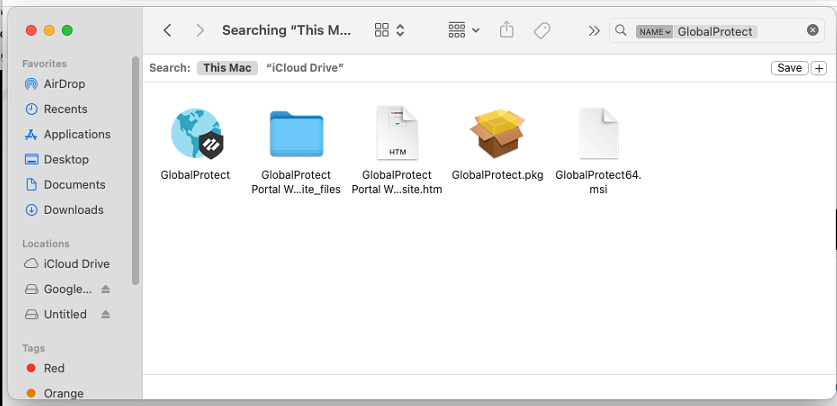The width and height of the screenshot is (837, 406).
Task: Minimize the Finder window yellow button
Action: click(49, 30)
